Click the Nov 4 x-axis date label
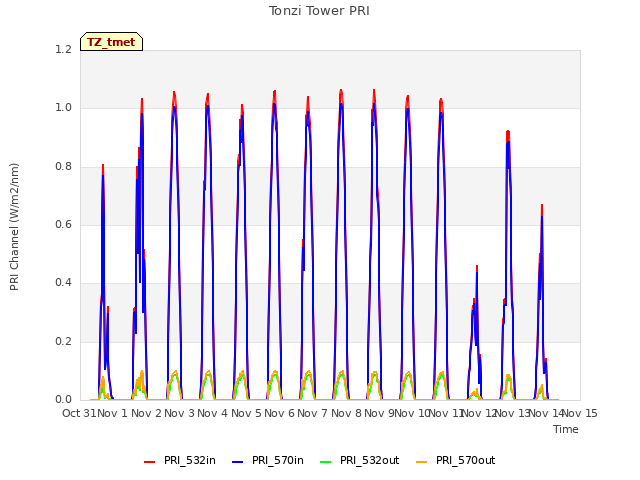The height and width of the screenshot is (480, 640). [x=213, y=413]
